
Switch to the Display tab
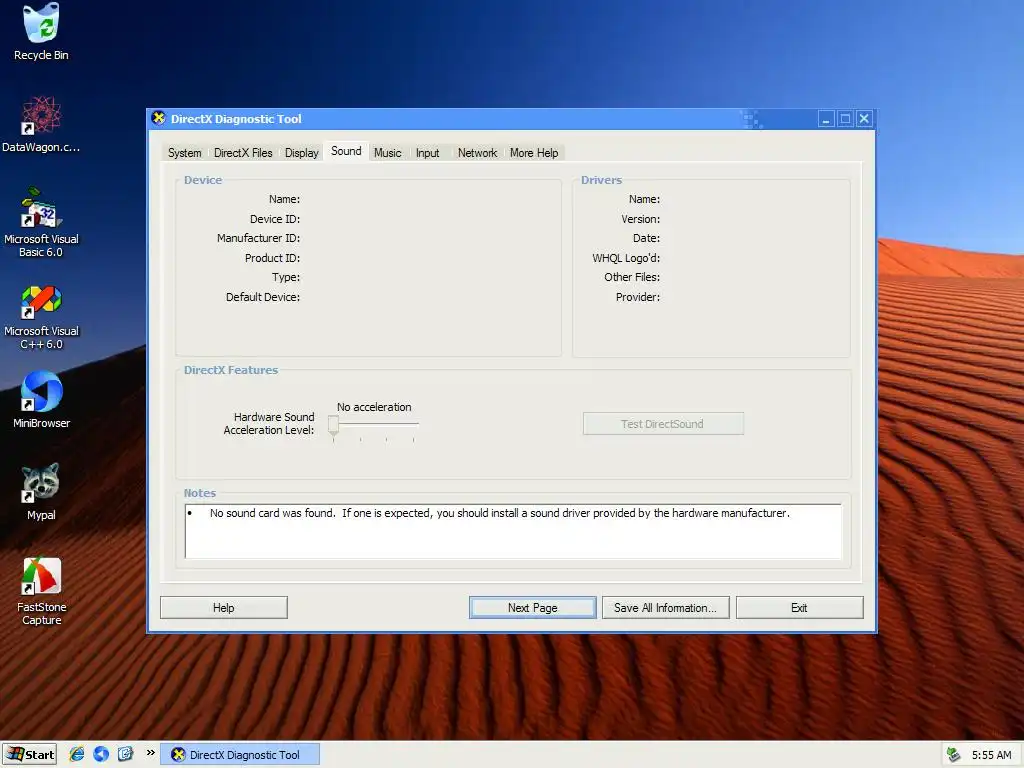point(301,153)
